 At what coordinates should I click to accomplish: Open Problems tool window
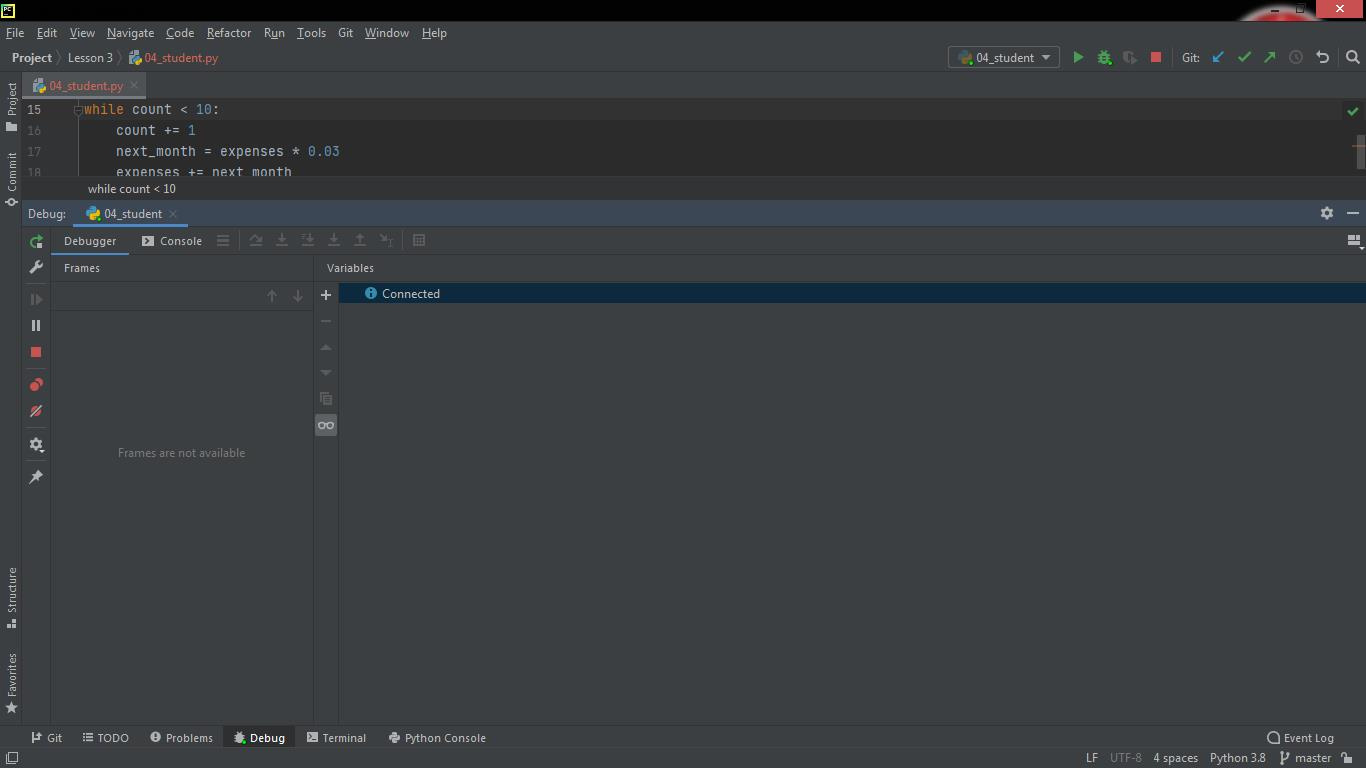tap(181, 738)
